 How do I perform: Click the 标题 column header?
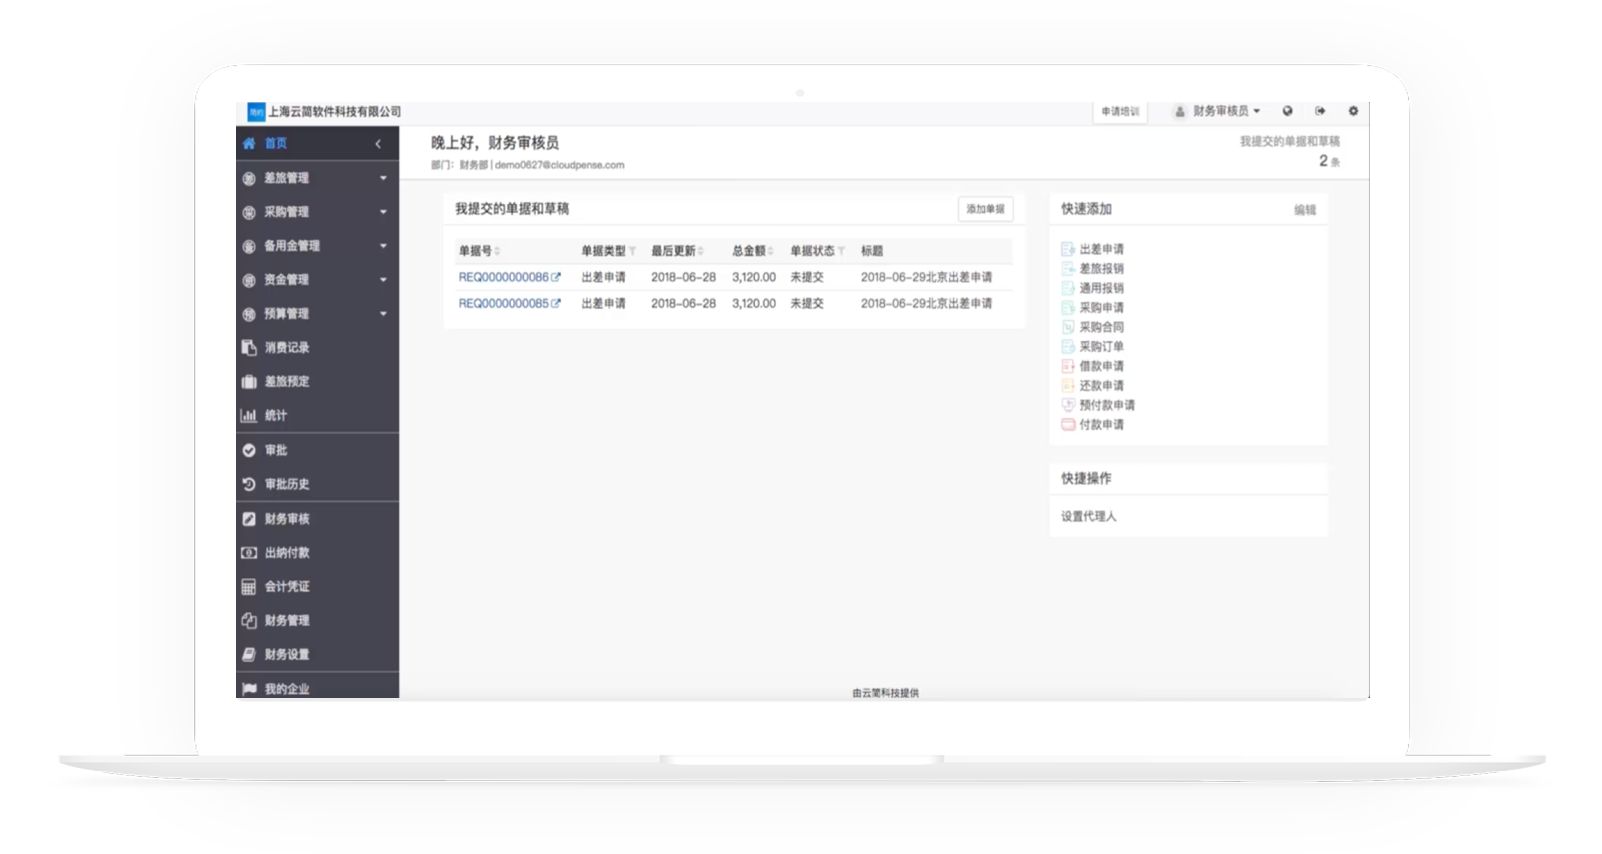[x=872, y=251]
